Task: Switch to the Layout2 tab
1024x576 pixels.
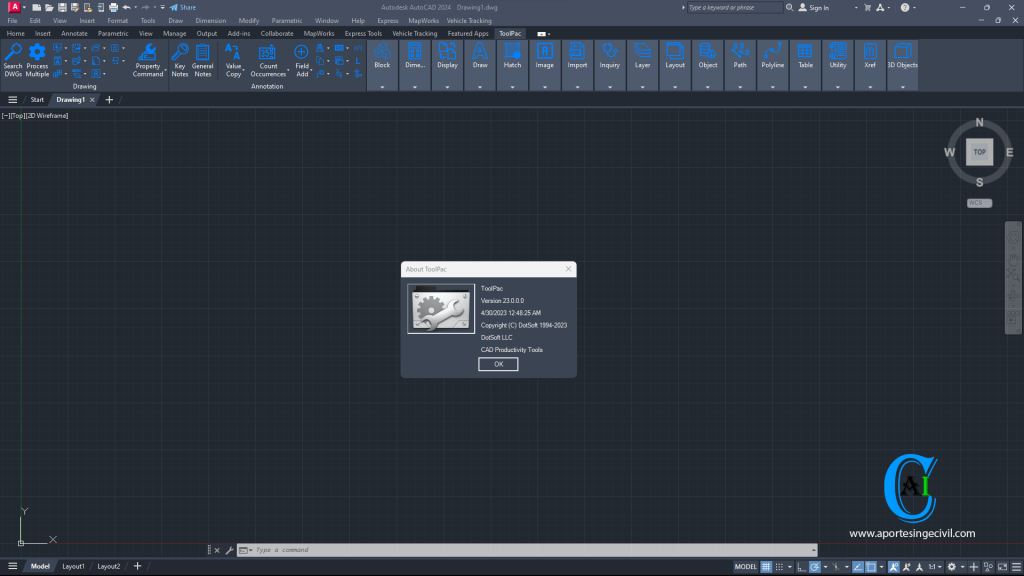Action: (x=108, y=566)
